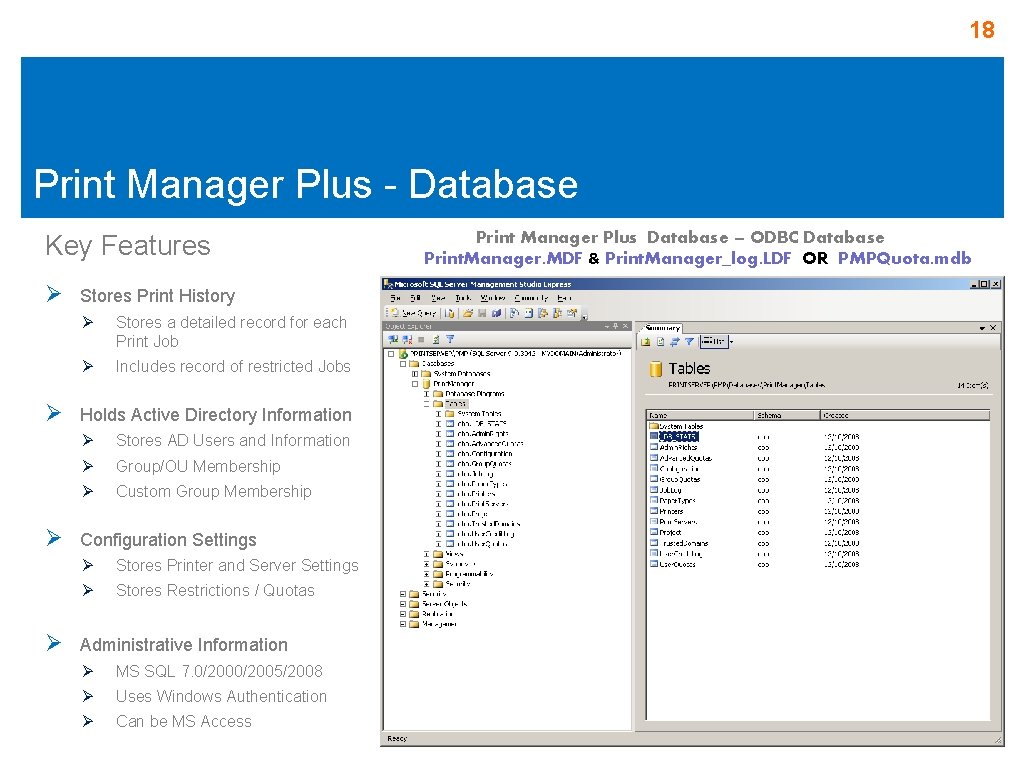Click the Connect icon in Object Explorer

pyautogui.click(x=393, y=340)
